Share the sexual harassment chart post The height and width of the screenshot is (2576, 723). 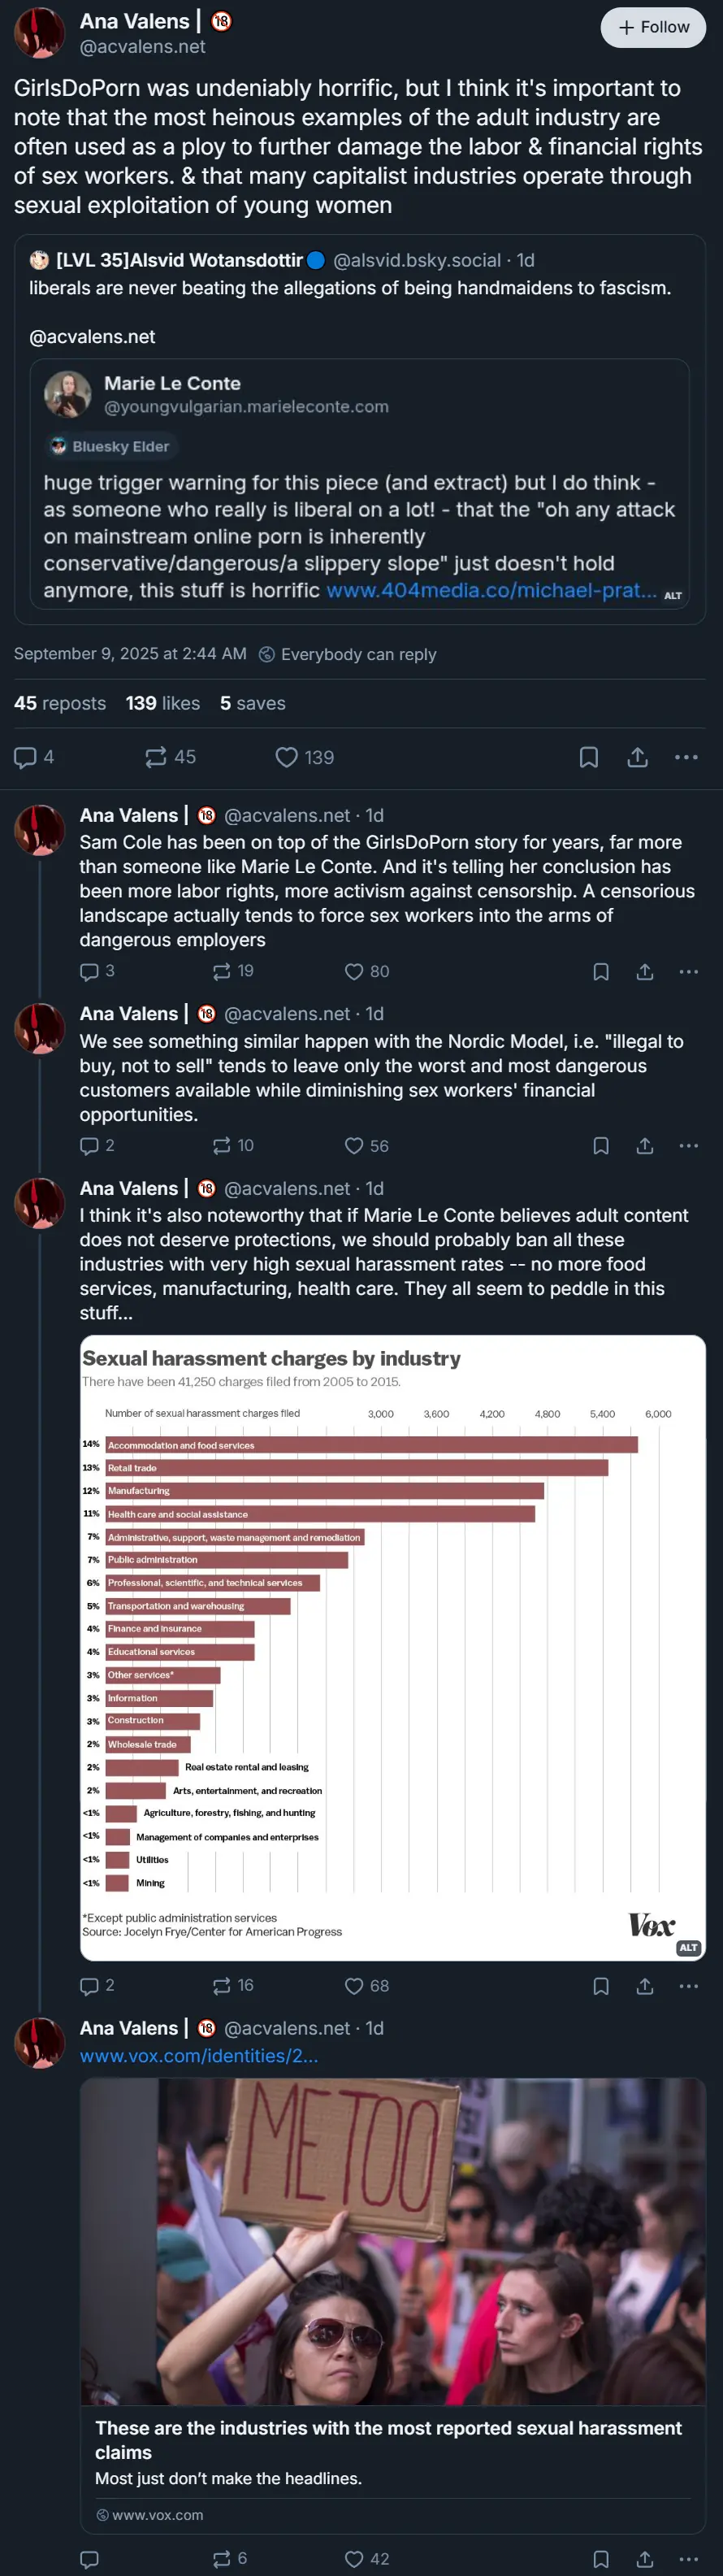click(x=645, y=1985)
